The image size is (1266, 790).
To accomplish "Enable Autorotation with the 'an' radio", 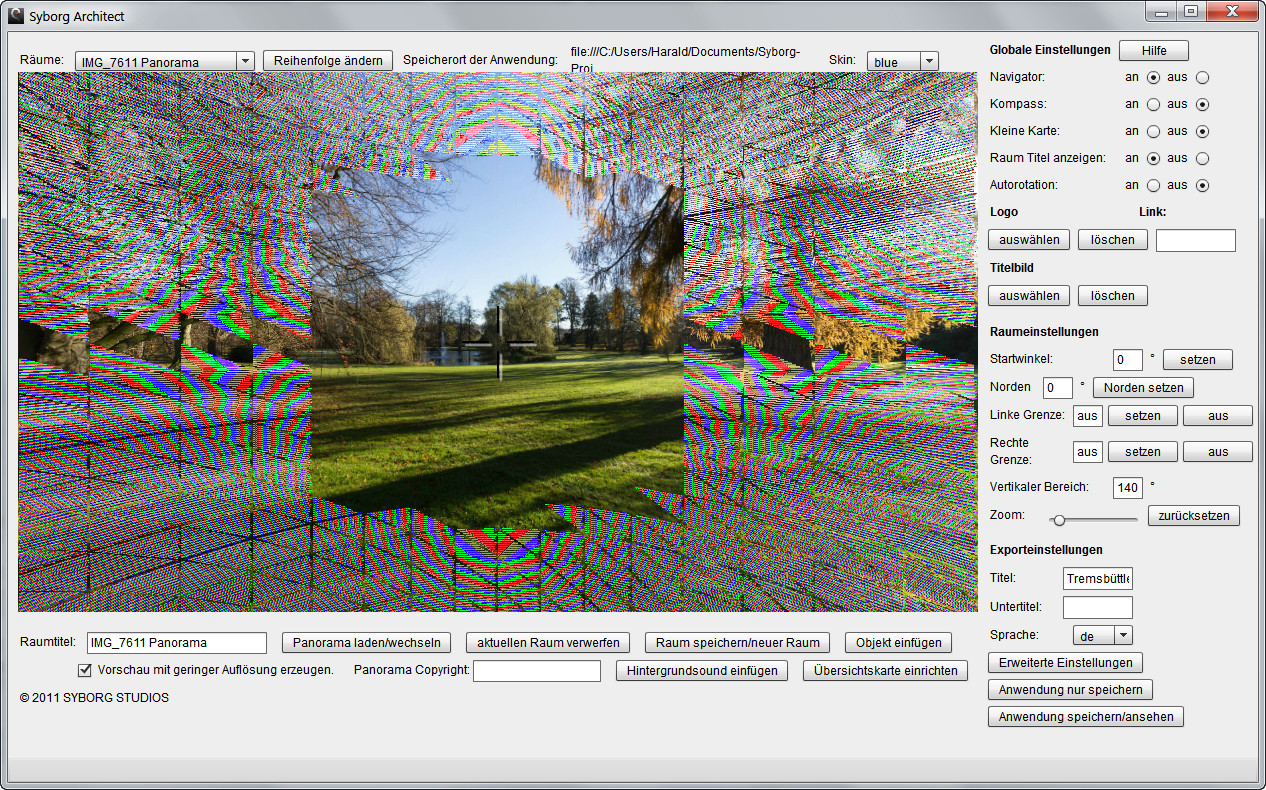I will [x=1153, y=185].
